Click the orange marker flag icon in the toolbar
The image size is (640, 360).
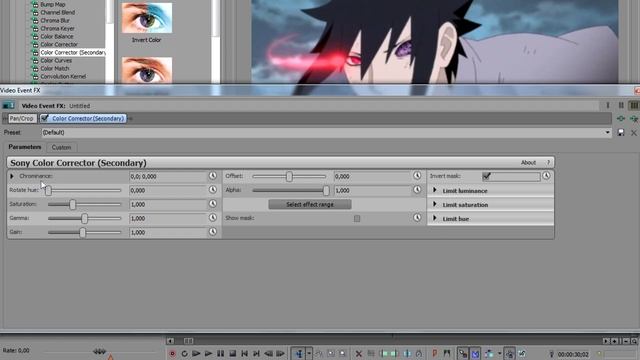[x=435, y=353]
